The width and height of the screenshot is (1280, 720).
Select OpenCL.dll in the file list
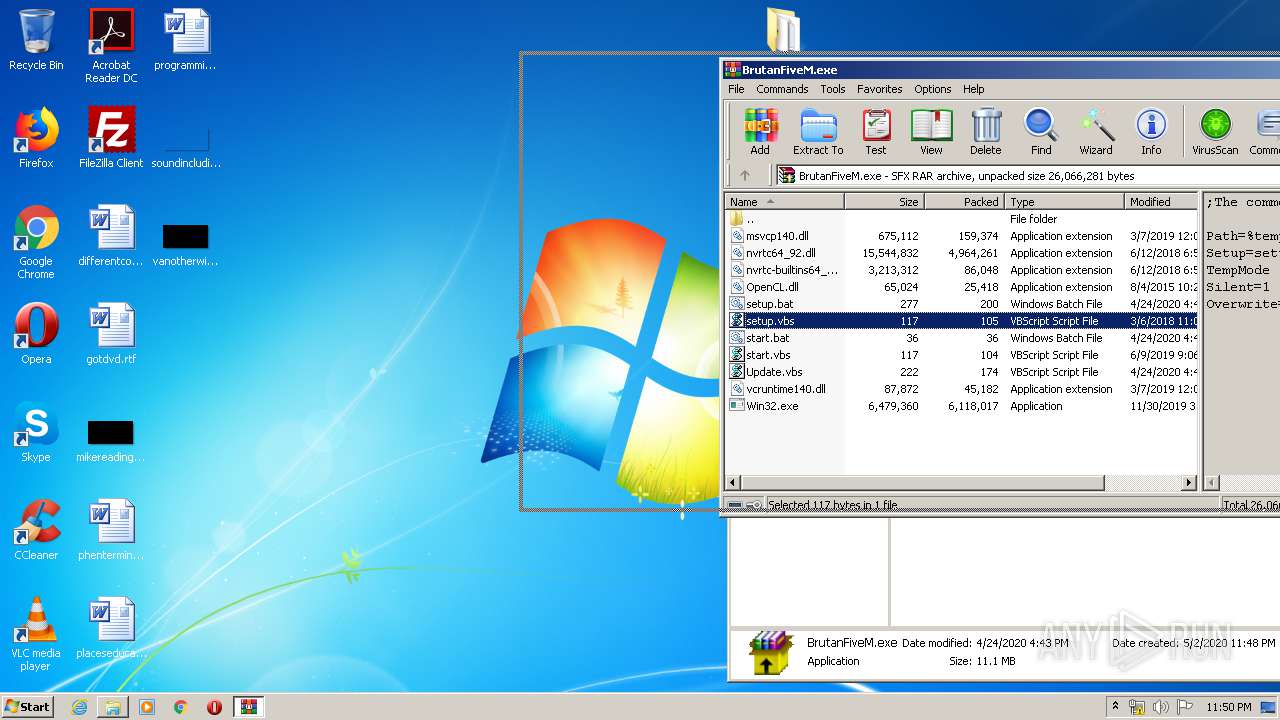tap(961, 287)
